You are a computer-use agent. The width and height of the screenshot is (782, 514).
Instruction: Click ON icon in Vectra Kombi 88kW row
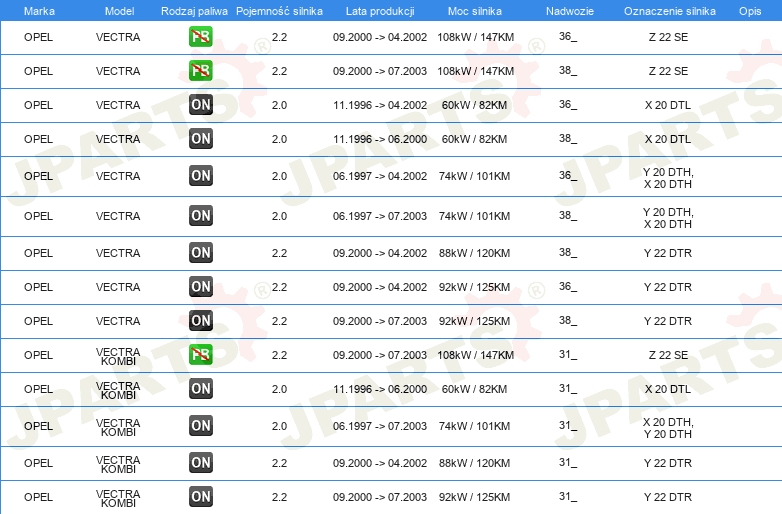[x=200, y=462]
